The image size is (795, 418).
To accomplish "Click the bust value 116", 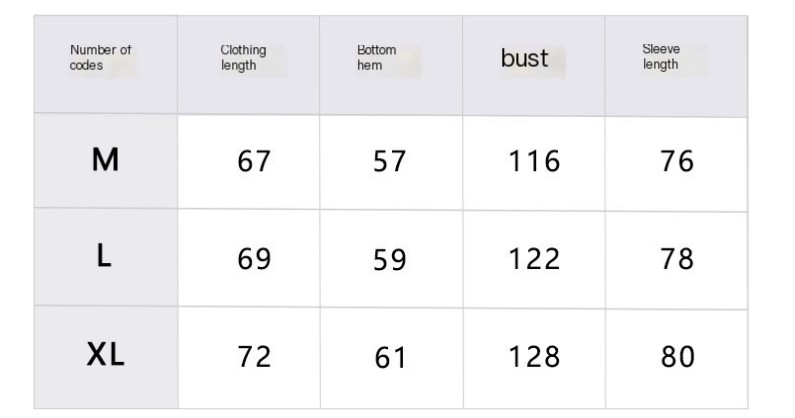I will coord(534,161).
